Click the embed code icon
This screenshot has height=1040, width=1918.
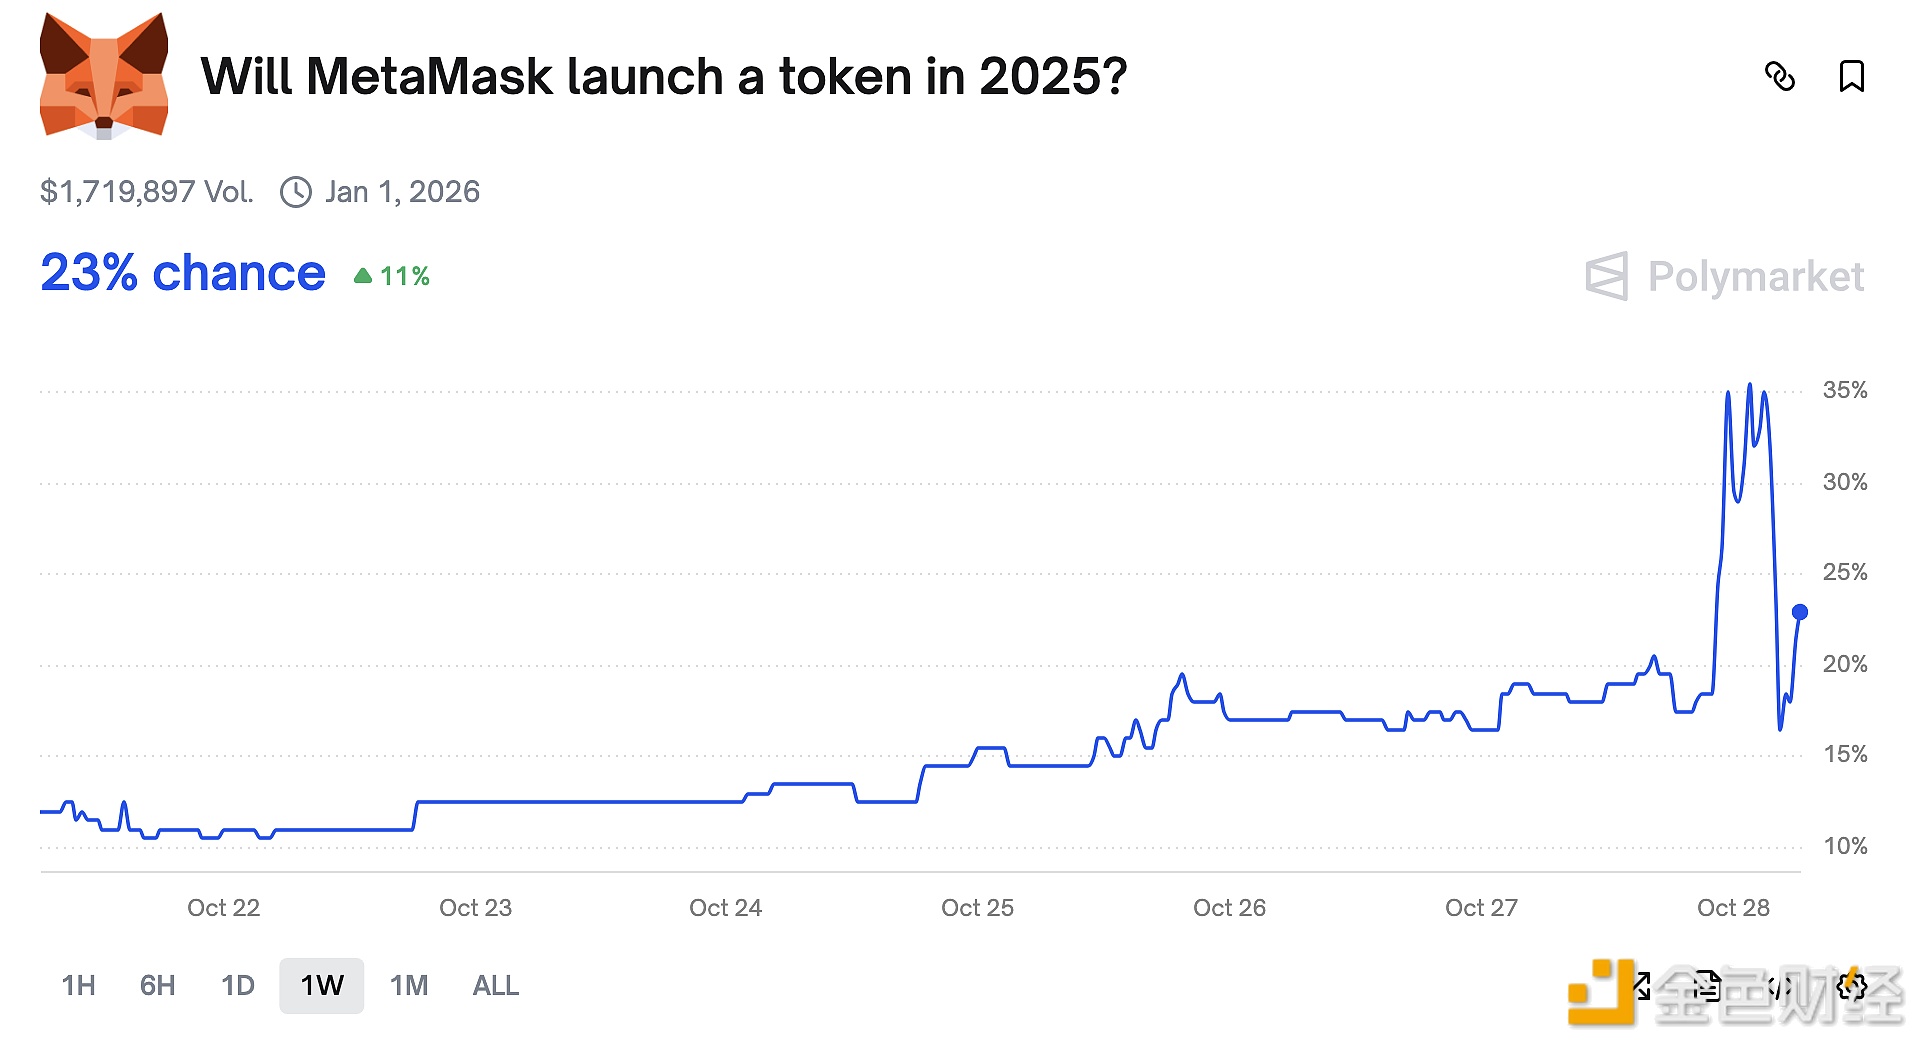point(1779,987)
